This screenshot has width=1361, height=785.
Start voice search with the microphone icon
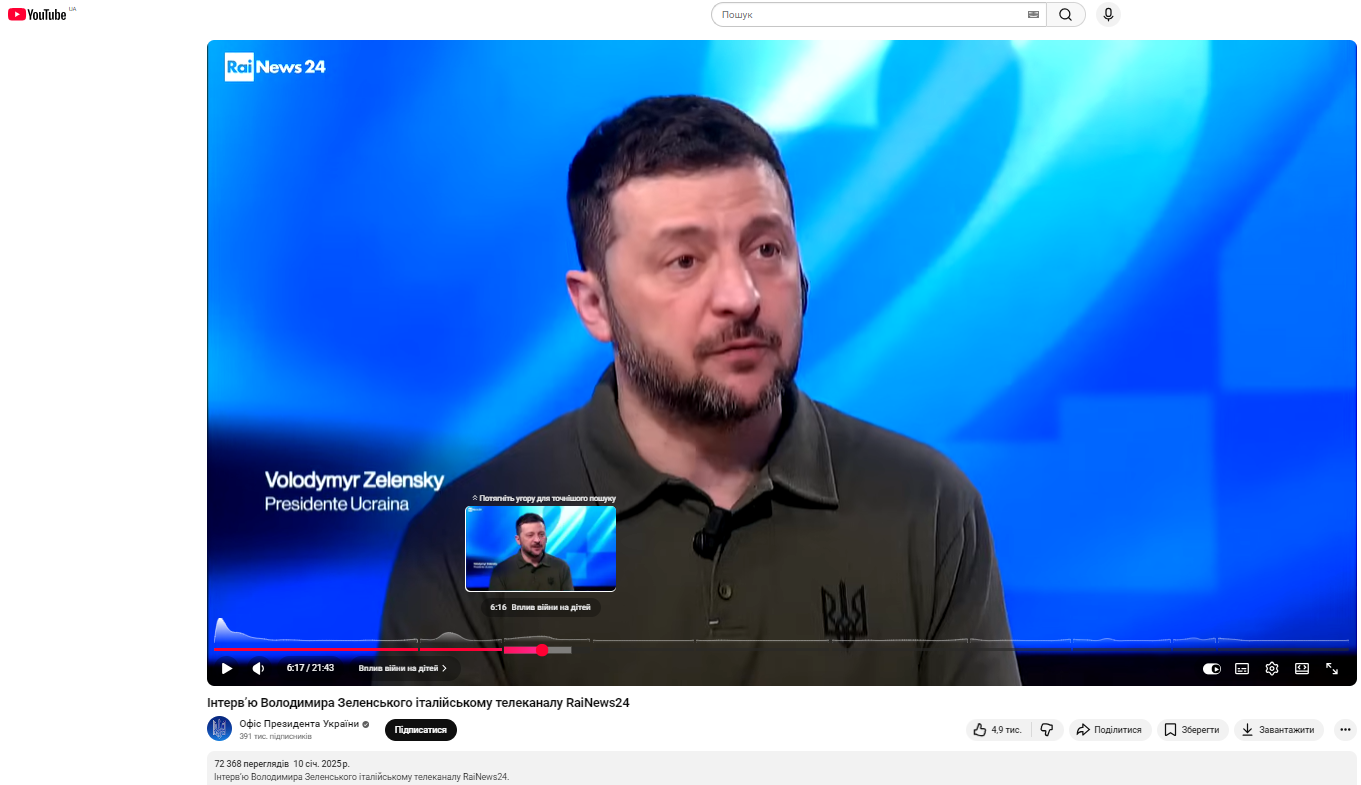point(1107,14)
